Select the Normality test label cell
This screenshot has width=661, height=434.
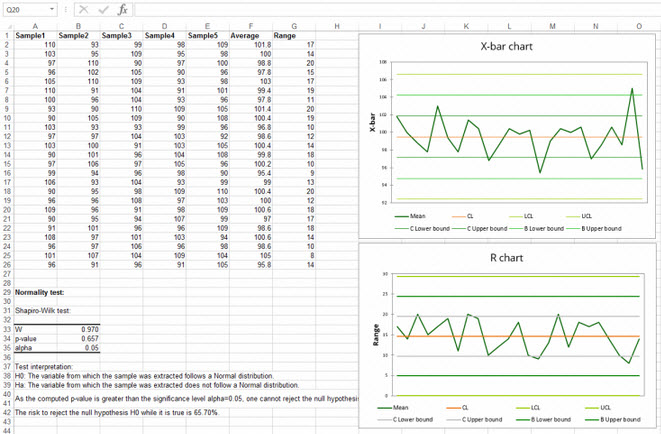tap(41, 292)
